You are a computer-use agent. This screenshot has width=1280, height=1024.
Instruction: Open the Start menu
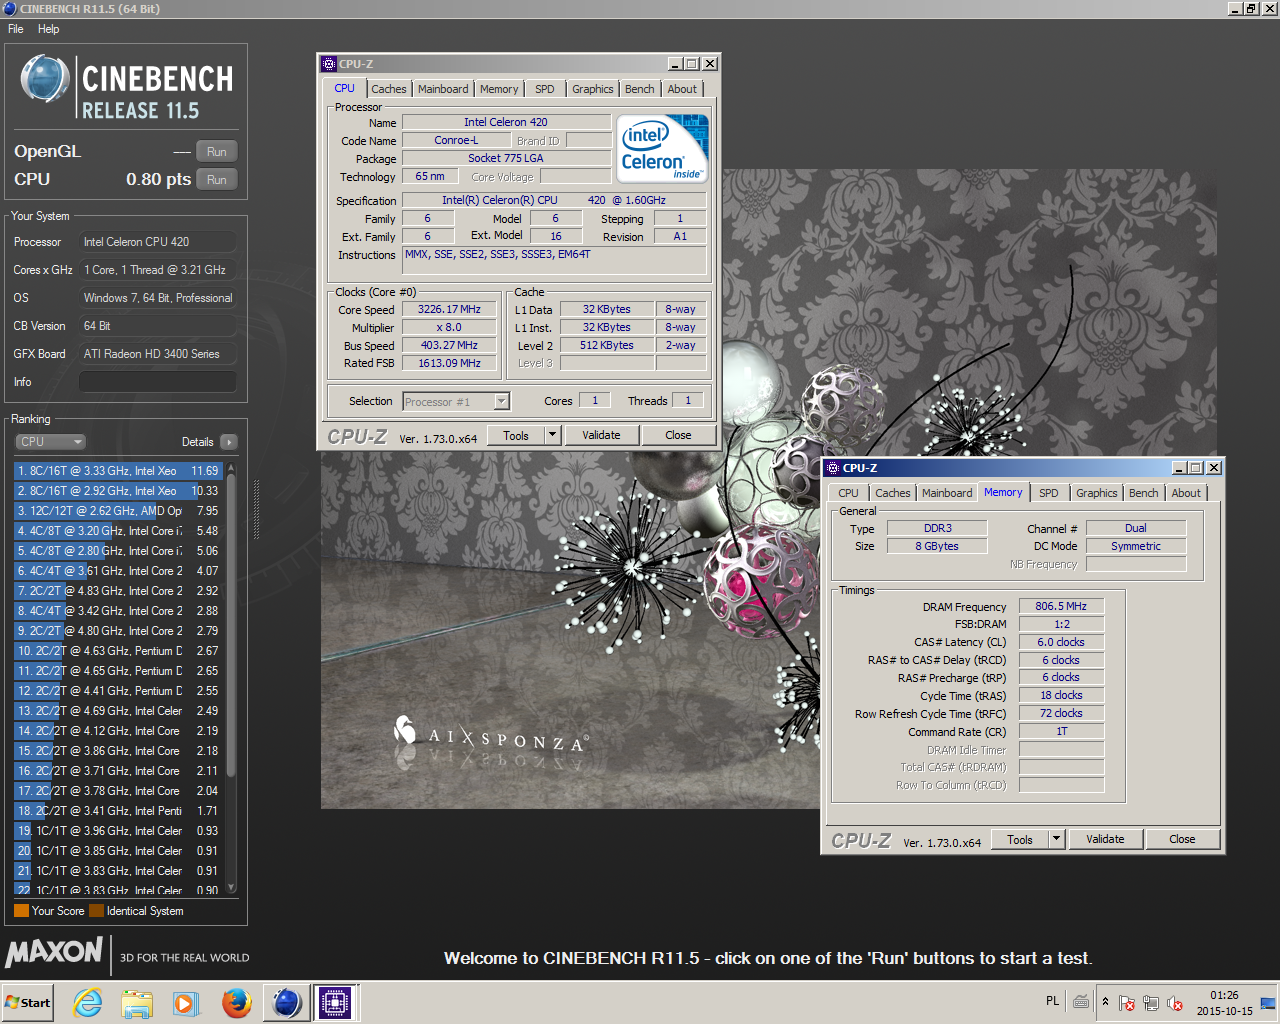(27, 1002)
